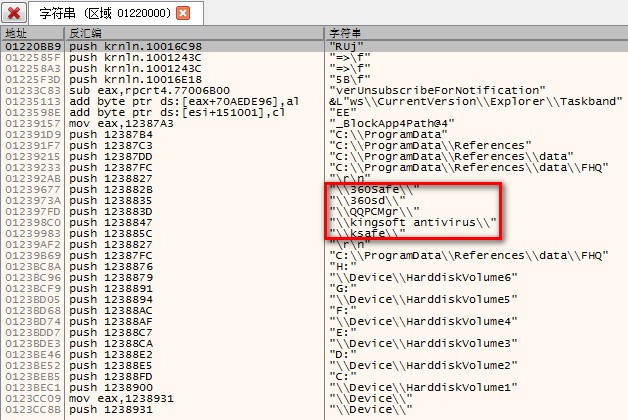Screen dimensions: 628x420
Task: Select push 1238891 instruction
Action: [111, 288]
